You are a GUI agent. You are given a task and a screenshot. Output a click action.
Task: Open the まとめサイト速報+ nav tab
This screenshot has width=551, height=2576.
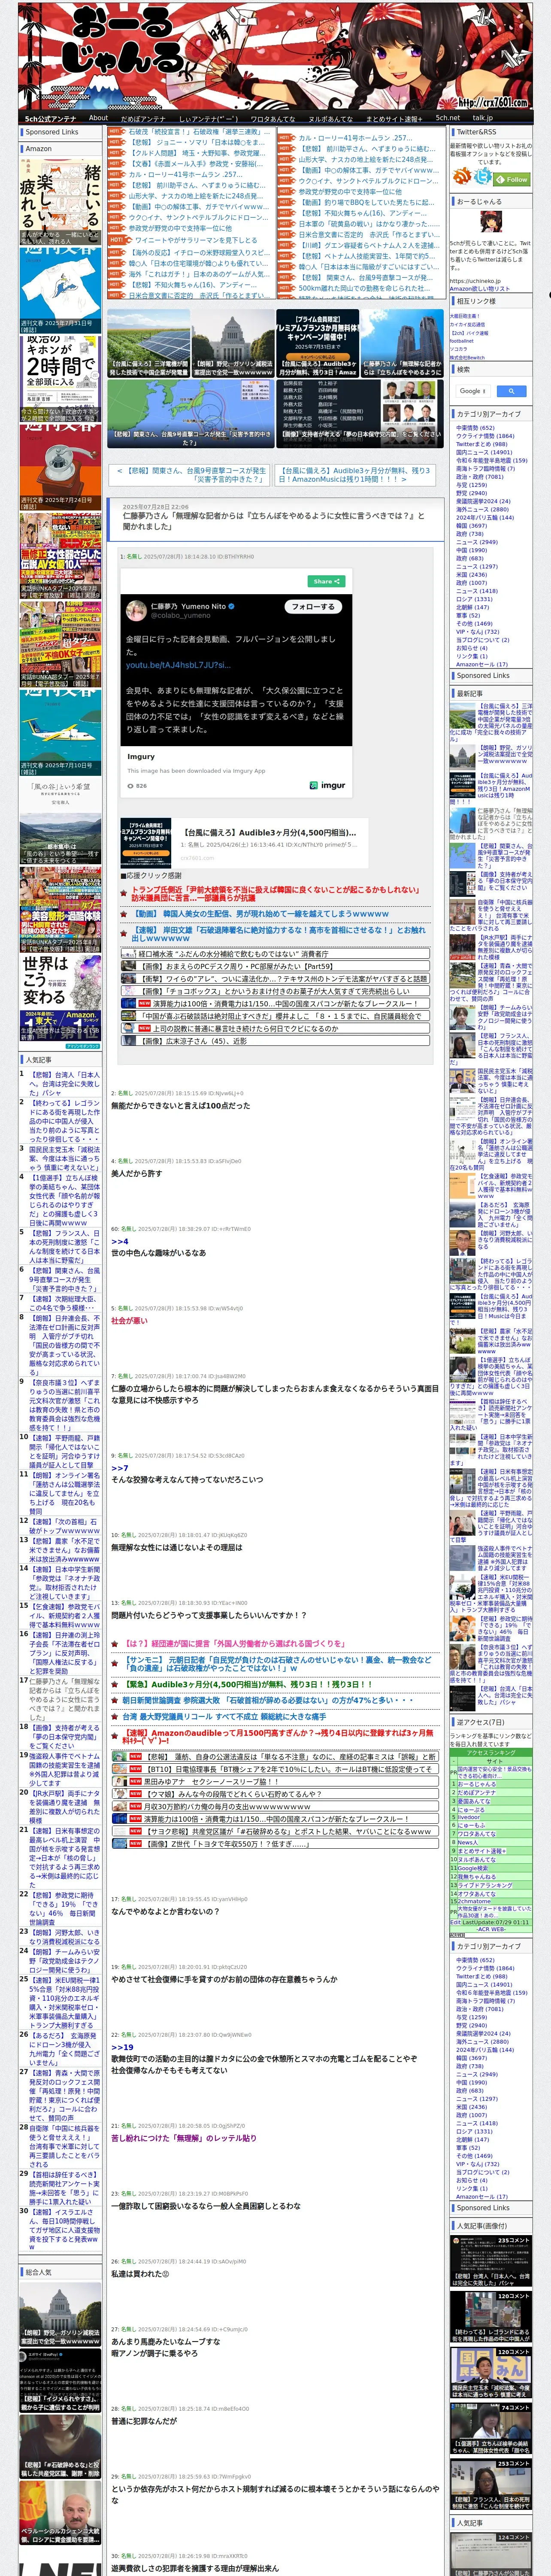pos(393,118)
